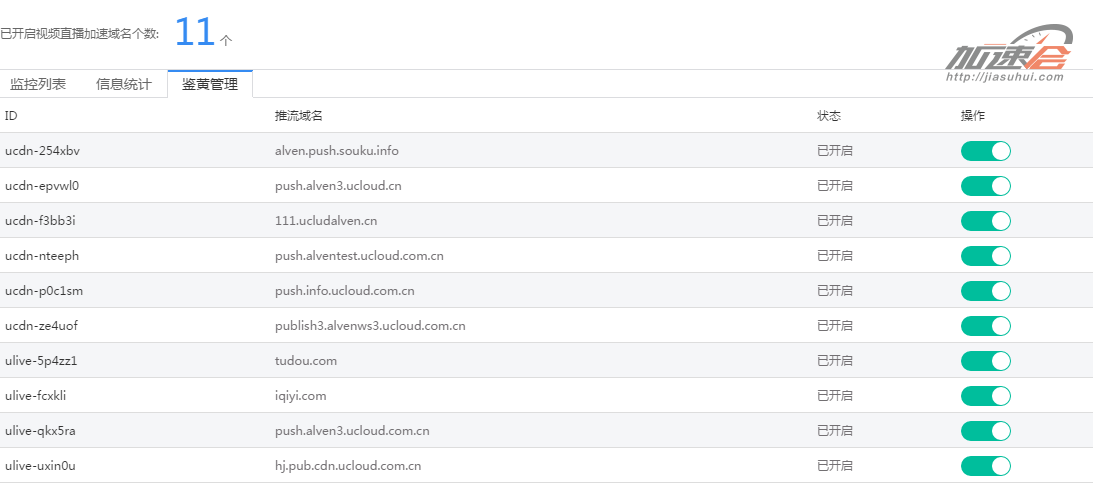Switch off publish3.alvenws3.ucloud.com.cn toggle
The height and width of the screenshot is (500, 1093).
point(985,326)
